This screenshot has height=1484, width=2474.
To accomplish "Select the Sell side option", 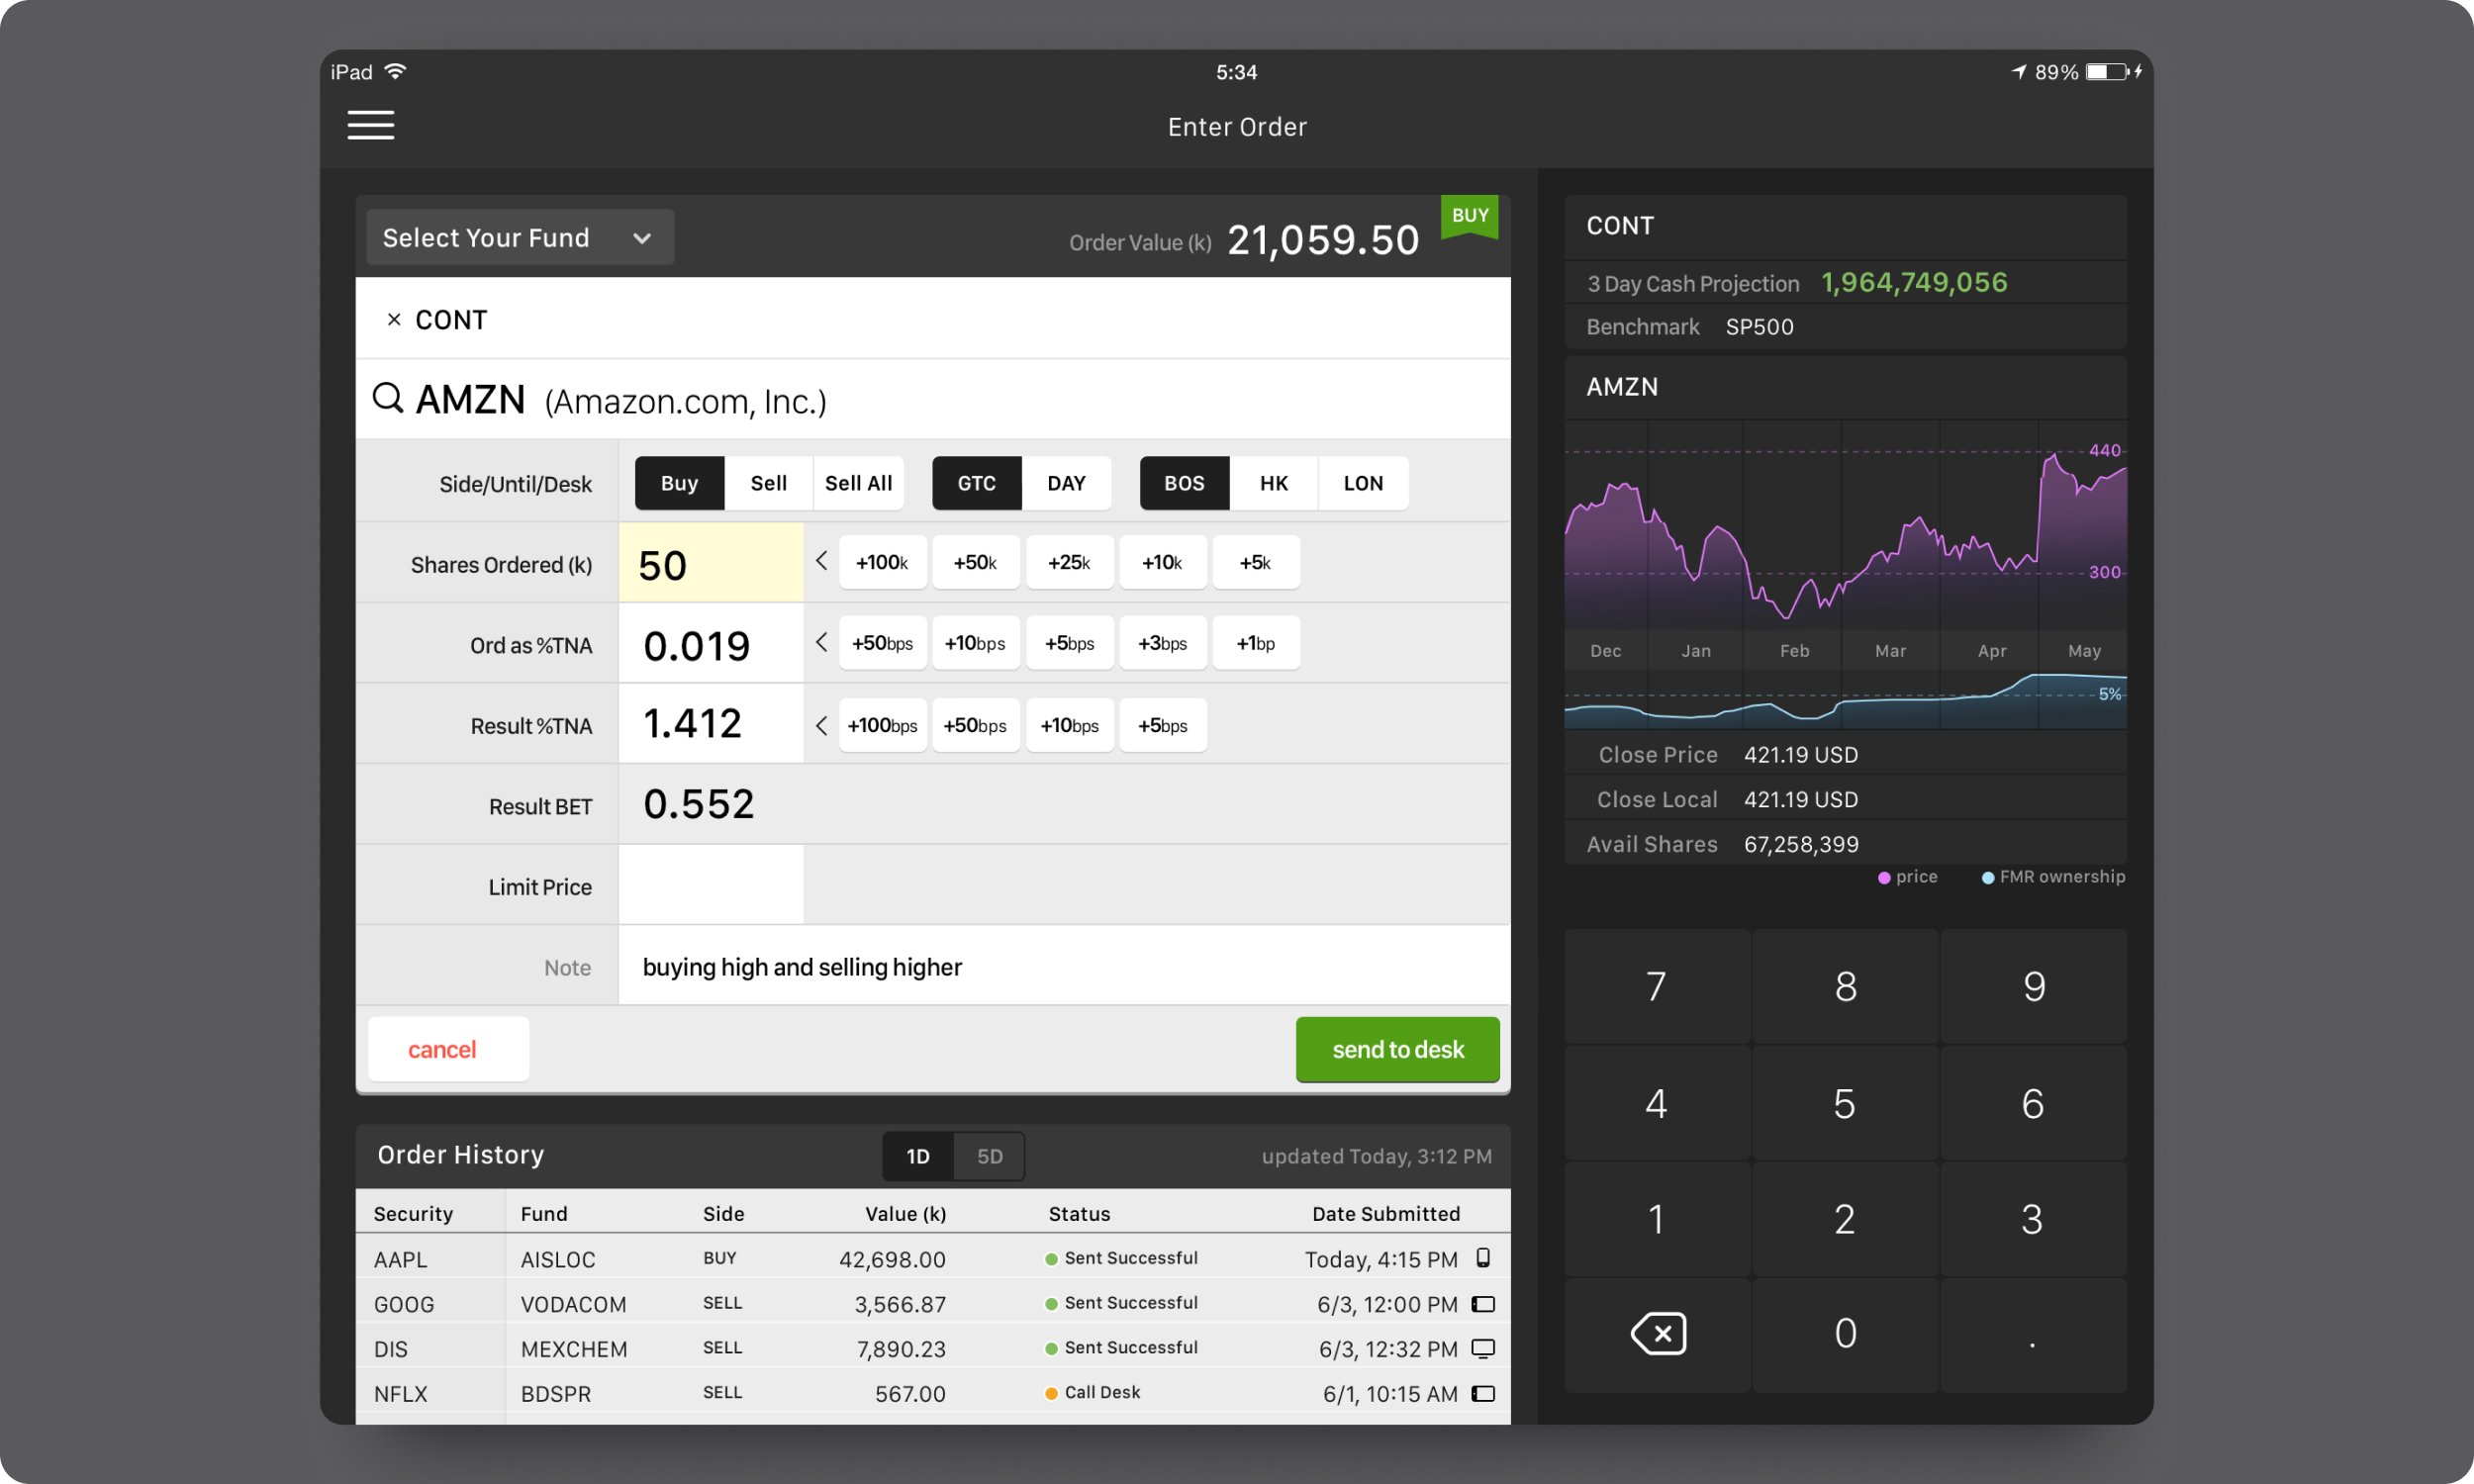I will click(768, 484).
